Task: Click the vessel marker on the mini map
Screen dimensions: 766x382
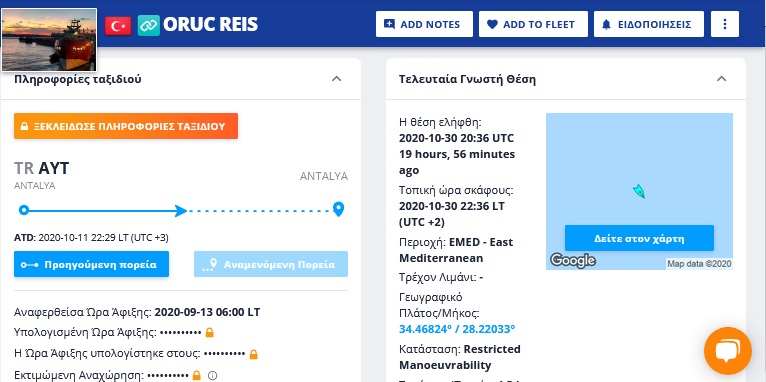Action: [638, 191]
